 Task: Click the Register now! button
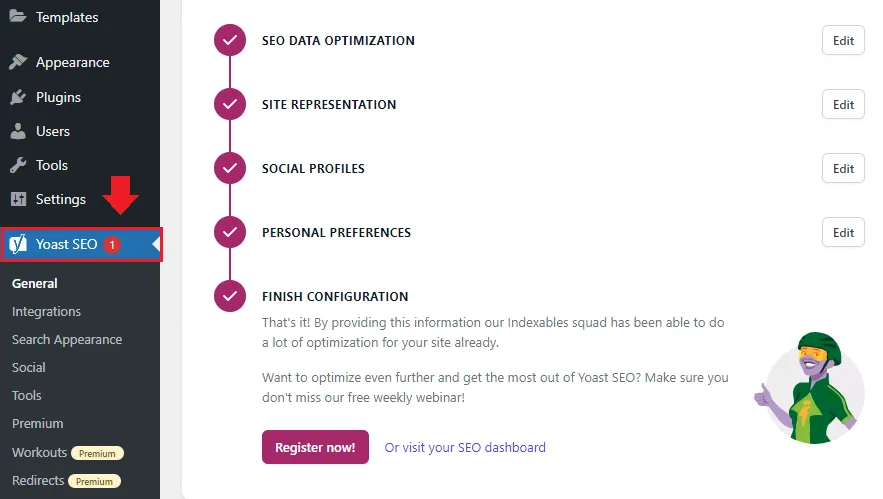click(315, 447)
